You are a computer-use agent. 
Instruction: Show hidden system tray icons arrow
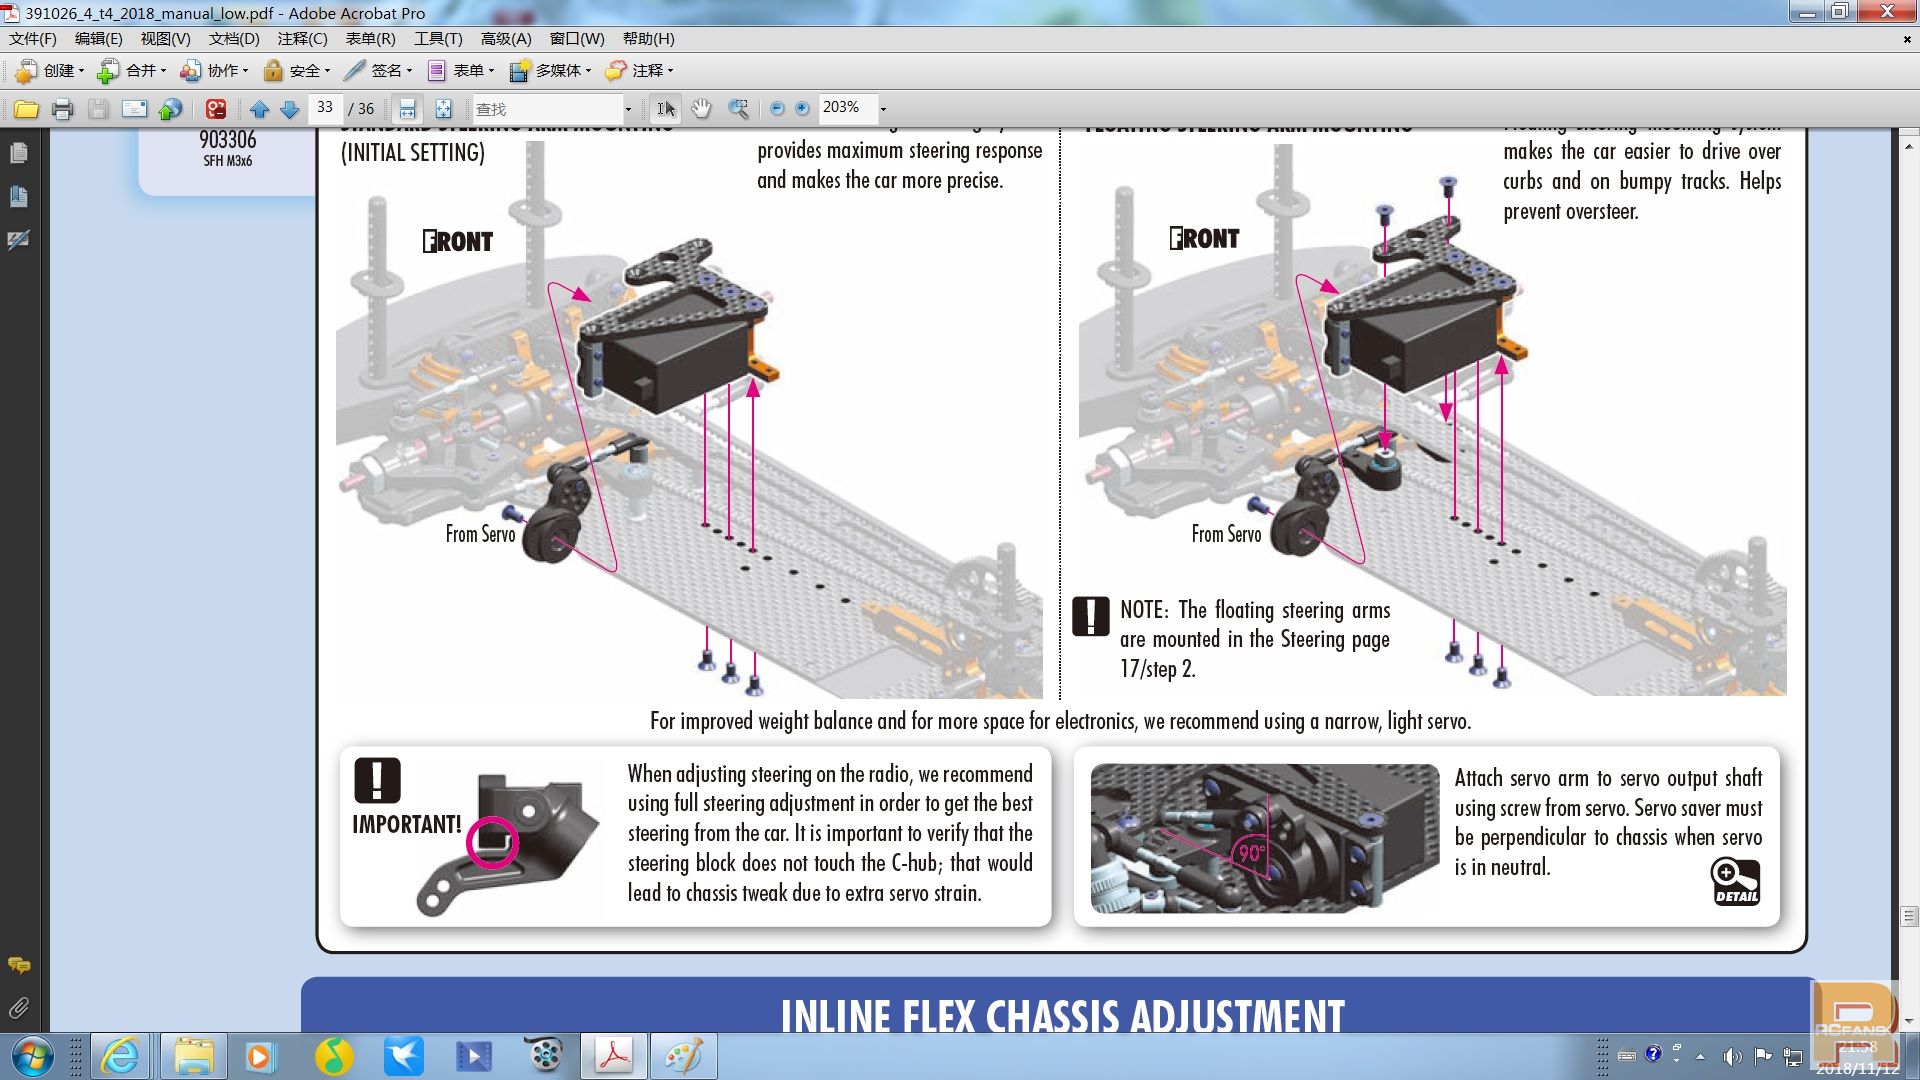coord(1700,1056)
